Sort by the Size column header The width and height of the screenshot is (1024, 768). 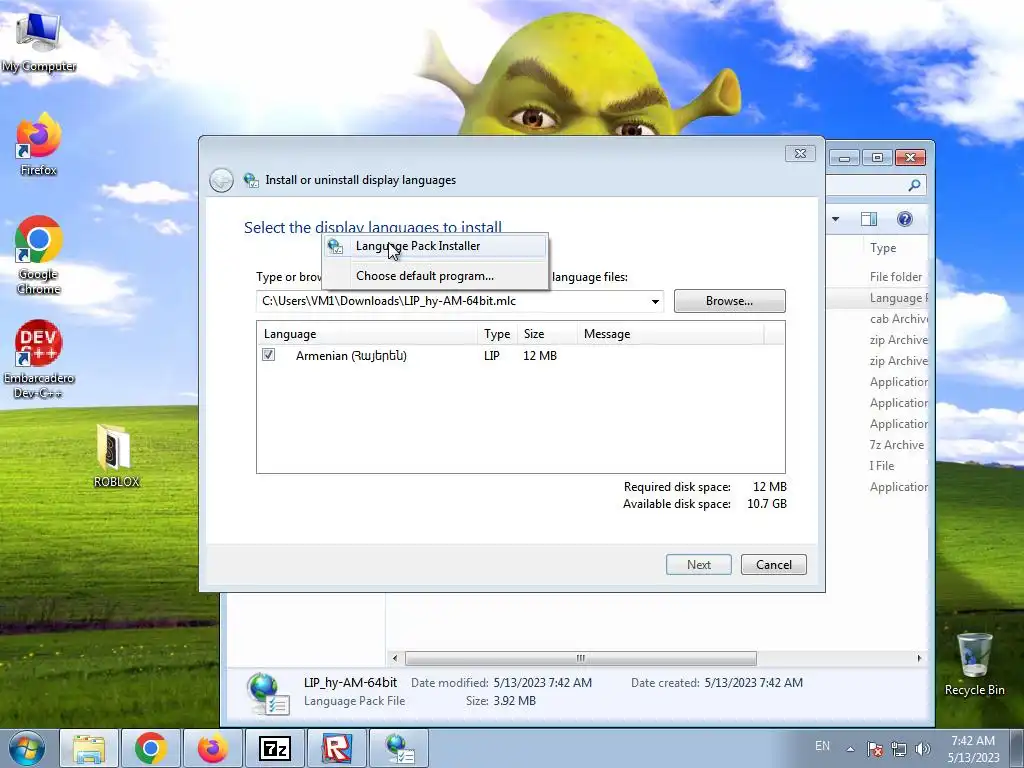tap(547, 334)
